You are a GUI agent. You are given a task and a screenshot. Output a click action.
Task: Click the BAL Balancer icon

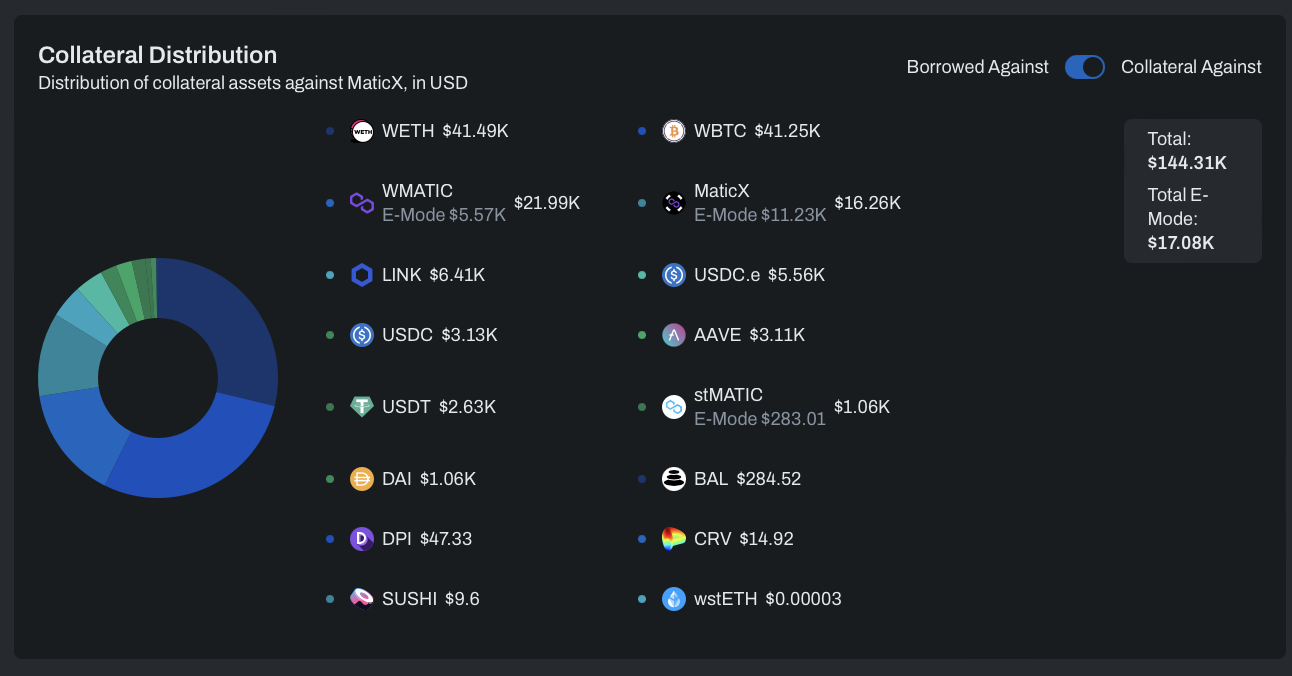tap(674, 479)
